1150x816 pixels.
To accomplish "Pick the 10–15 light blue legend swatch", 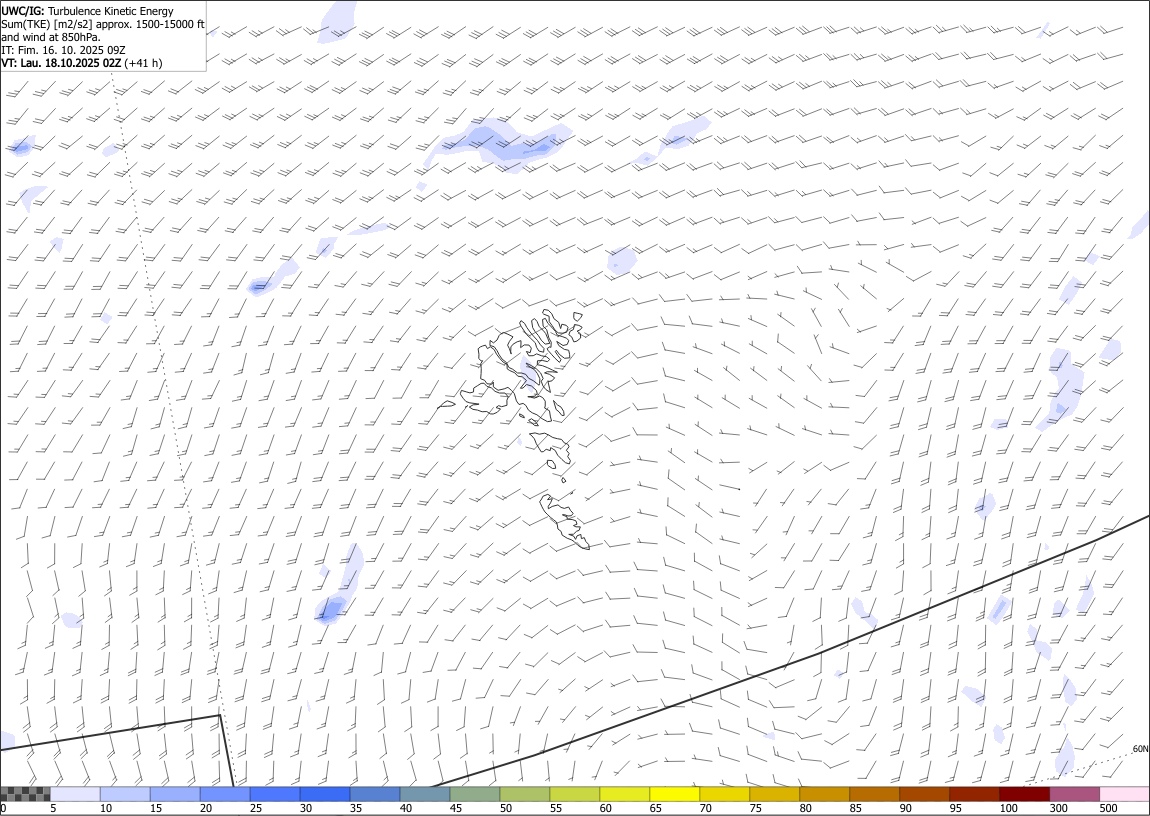I will [x=125, y=794].
